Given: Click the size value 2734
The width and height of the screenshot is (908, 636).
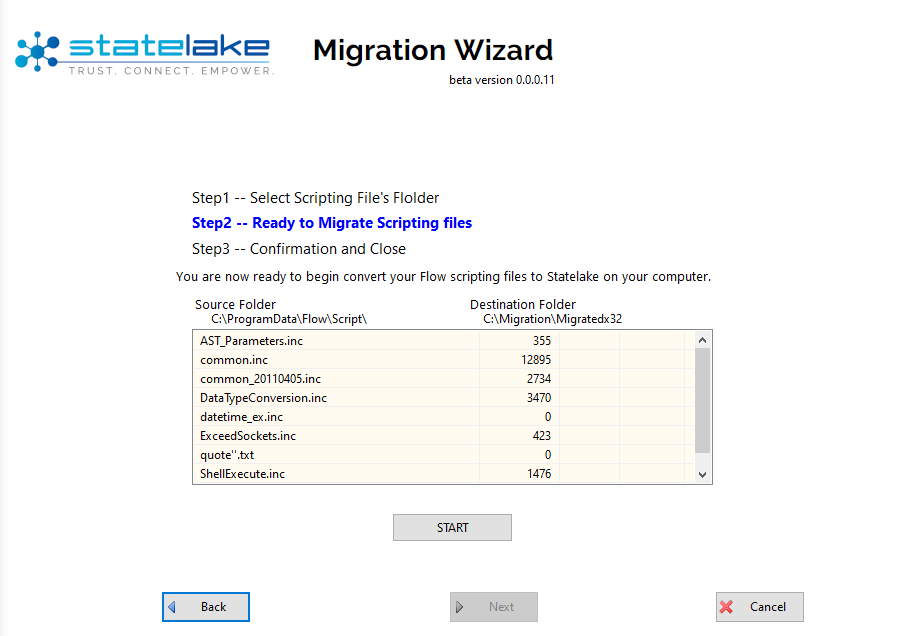Looking at the screenshot, I should click(539, 379).
